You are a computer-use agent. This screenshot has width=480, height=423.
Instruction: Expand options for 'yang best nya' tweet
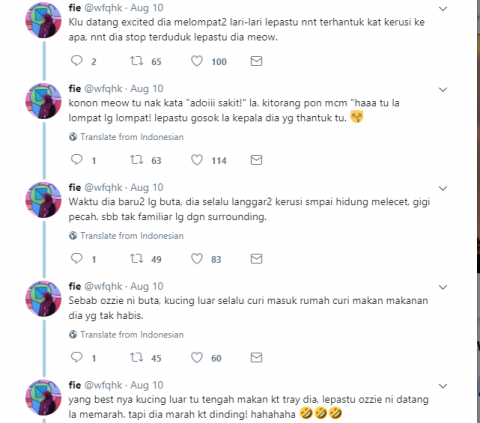tap(443, 386)
